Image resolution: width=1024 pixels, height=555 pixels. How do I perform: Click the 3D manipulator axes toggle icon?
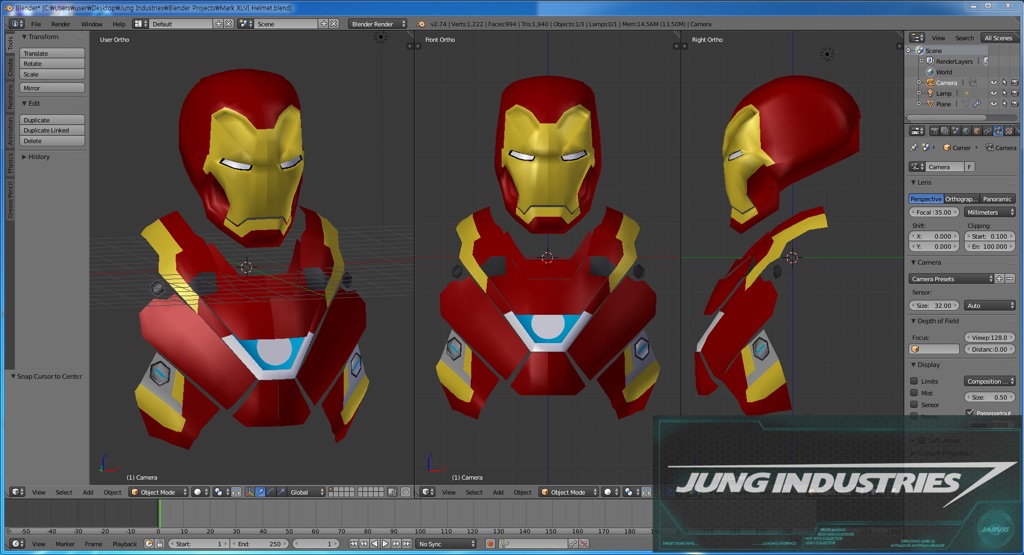(x=249, y=492)
